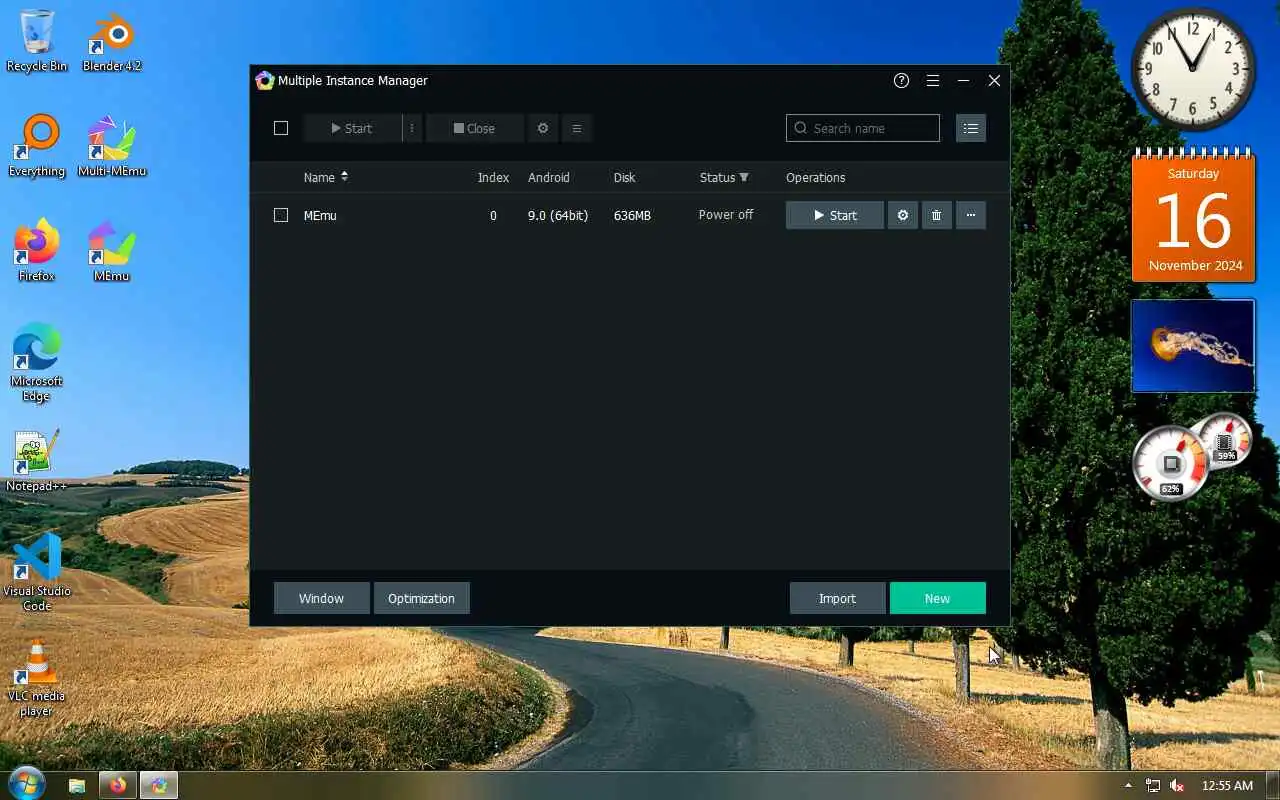Open the help question-mark icon

(x=901, y=81)
